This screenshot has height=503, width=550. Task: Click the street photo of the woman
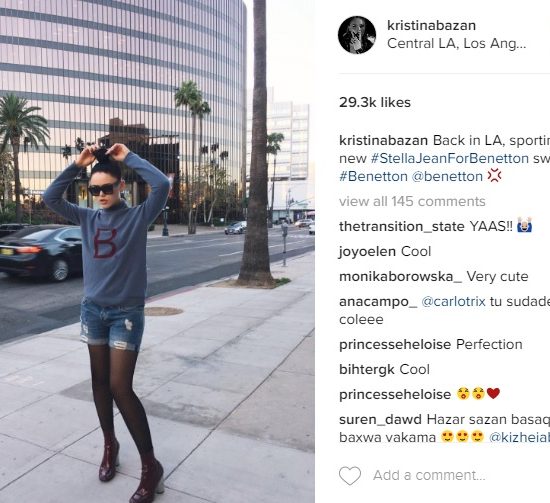click(157, 252)
